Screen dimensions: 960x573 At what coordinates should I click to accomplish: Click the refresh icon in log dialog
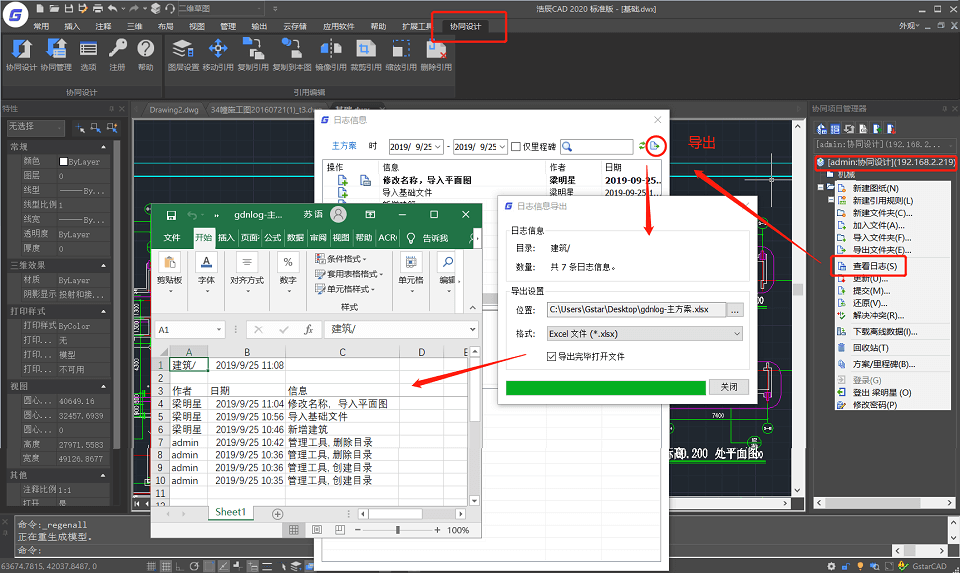(642, 146)
